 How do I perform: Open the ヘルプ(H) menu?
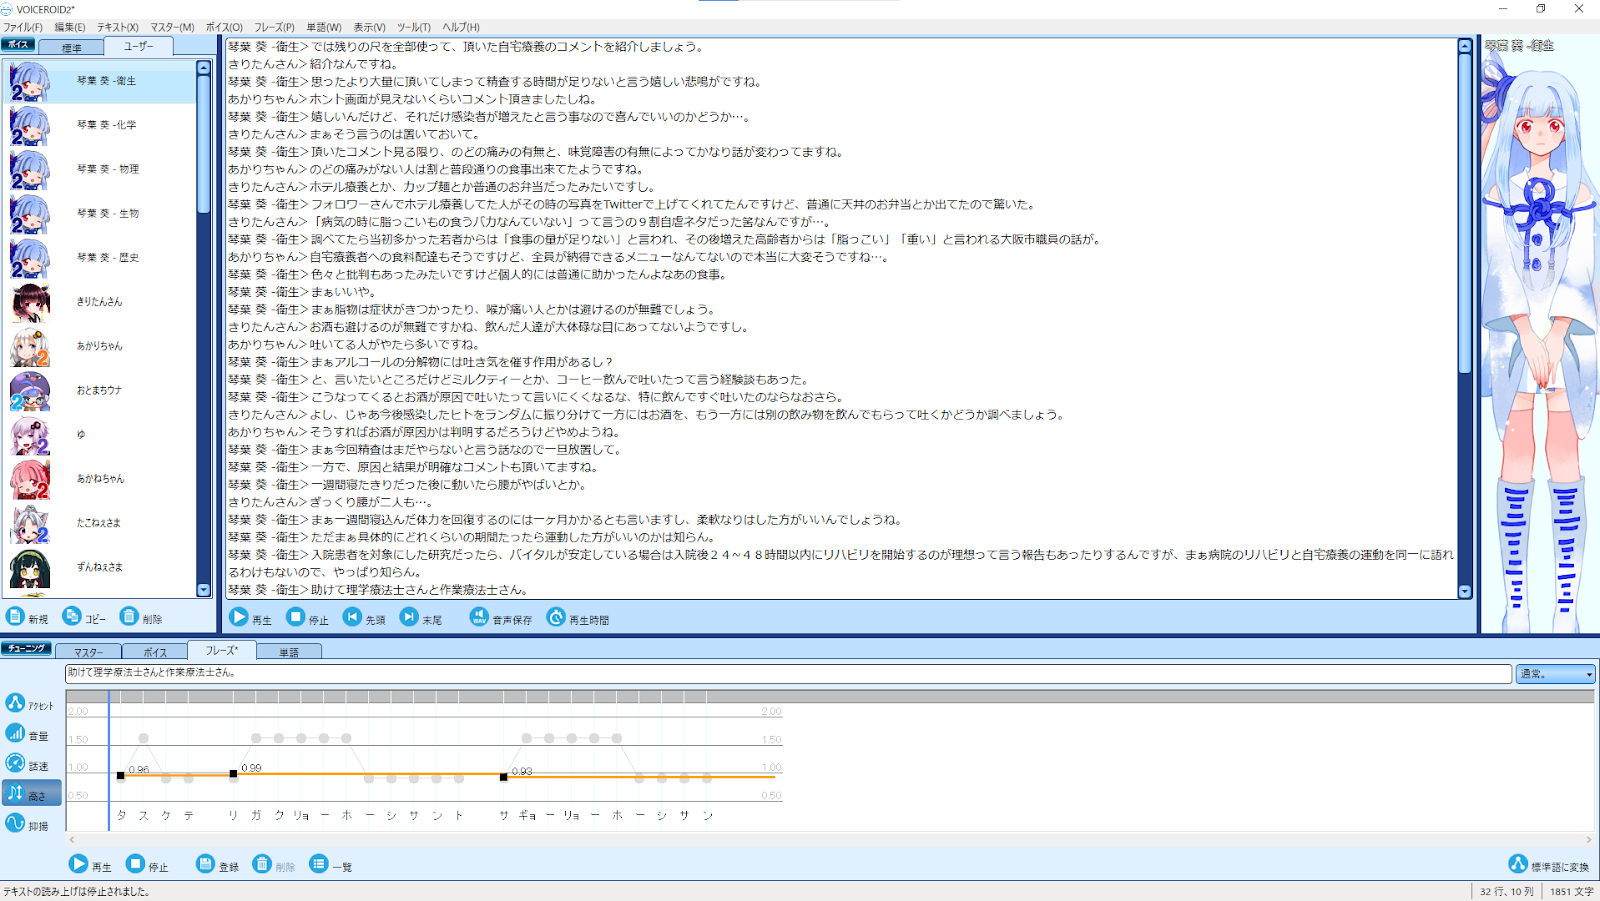coord(461,27)
